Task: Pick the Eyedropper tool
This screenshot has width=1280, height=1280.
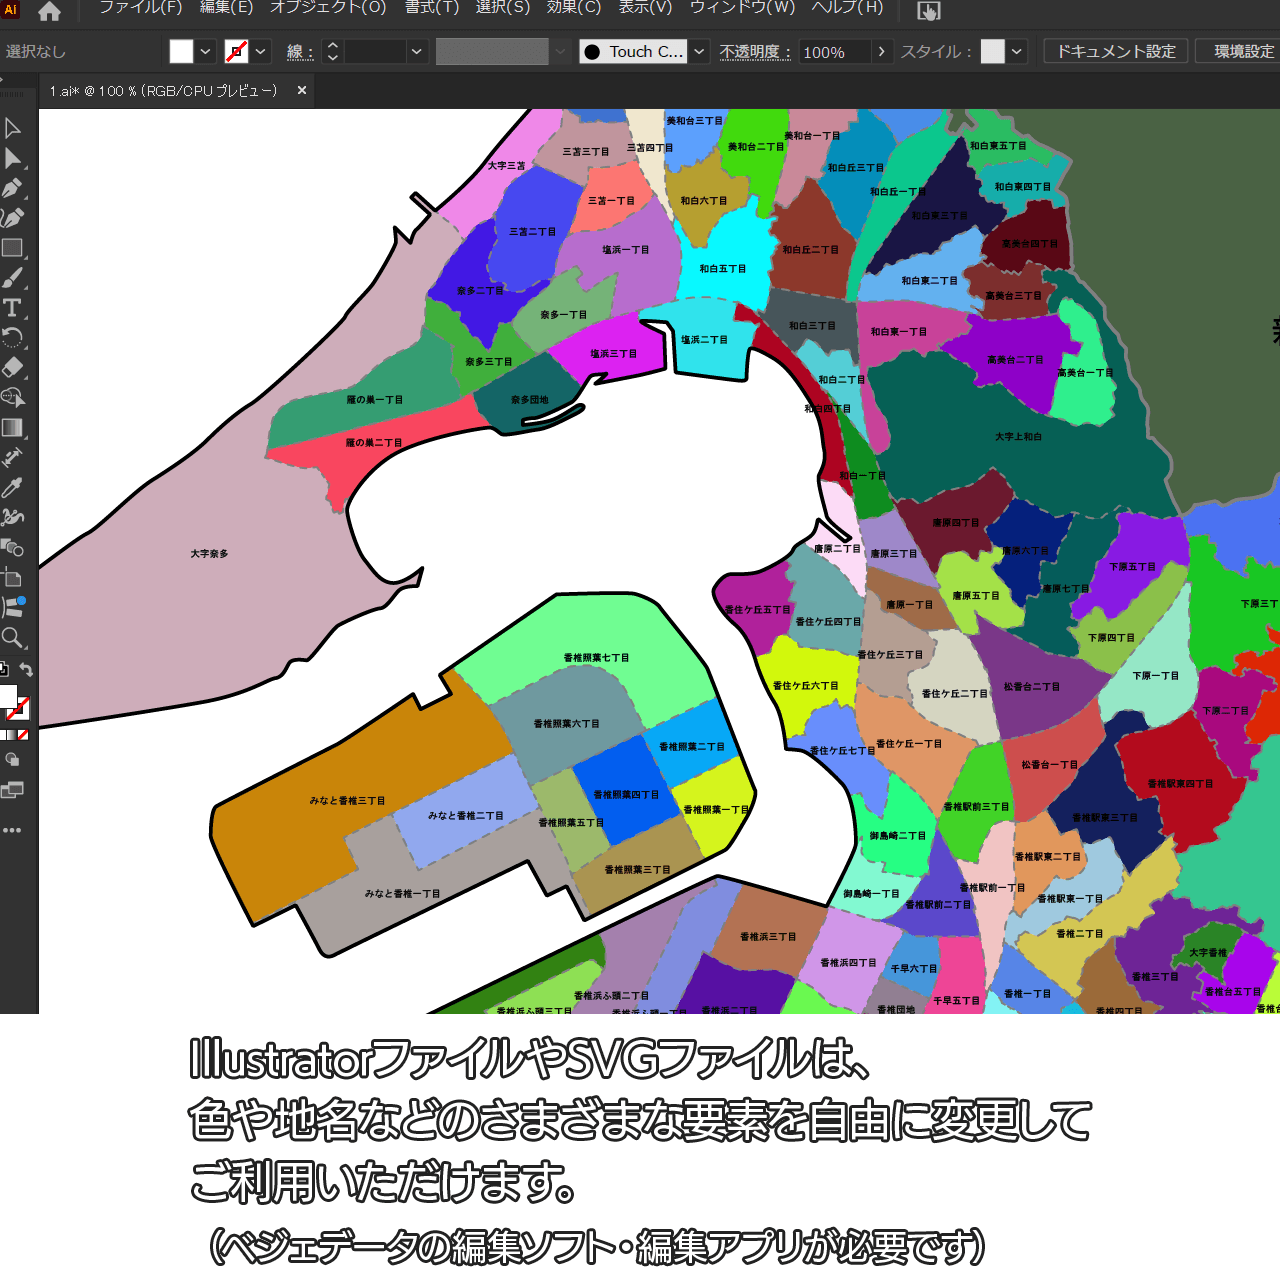Action: point(12,488)
